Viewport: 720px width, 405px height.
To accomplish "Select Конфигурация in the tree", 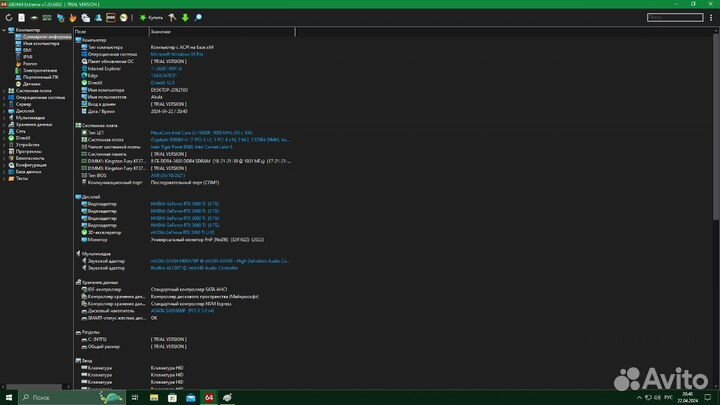I will (x=31, y=165).
